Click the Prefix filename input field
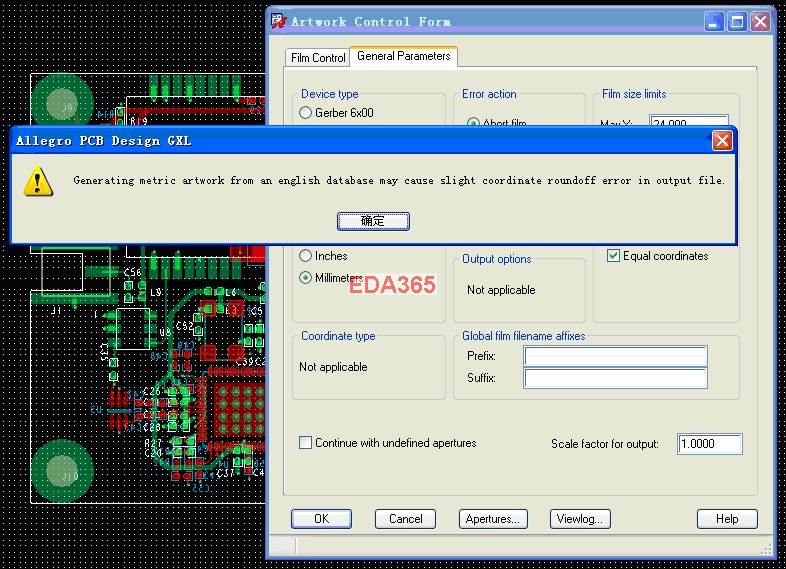 (616, 356)
